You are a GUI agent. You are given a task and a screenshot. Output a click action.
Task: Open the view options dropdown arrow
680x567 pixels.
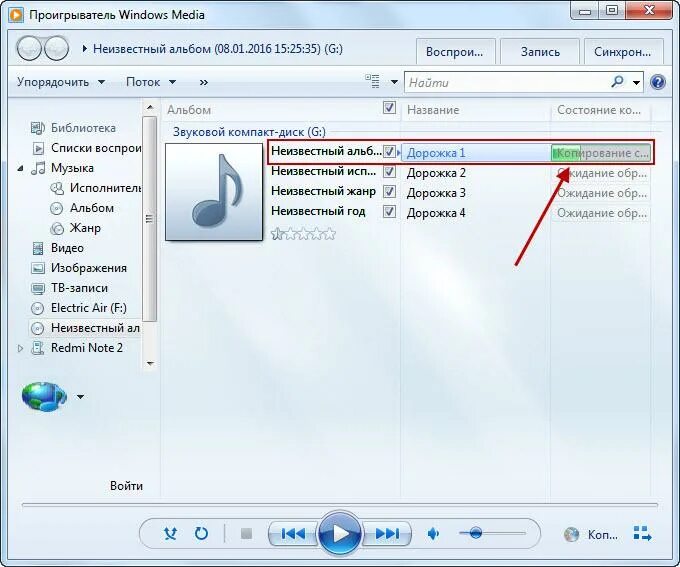coord(394,82)
